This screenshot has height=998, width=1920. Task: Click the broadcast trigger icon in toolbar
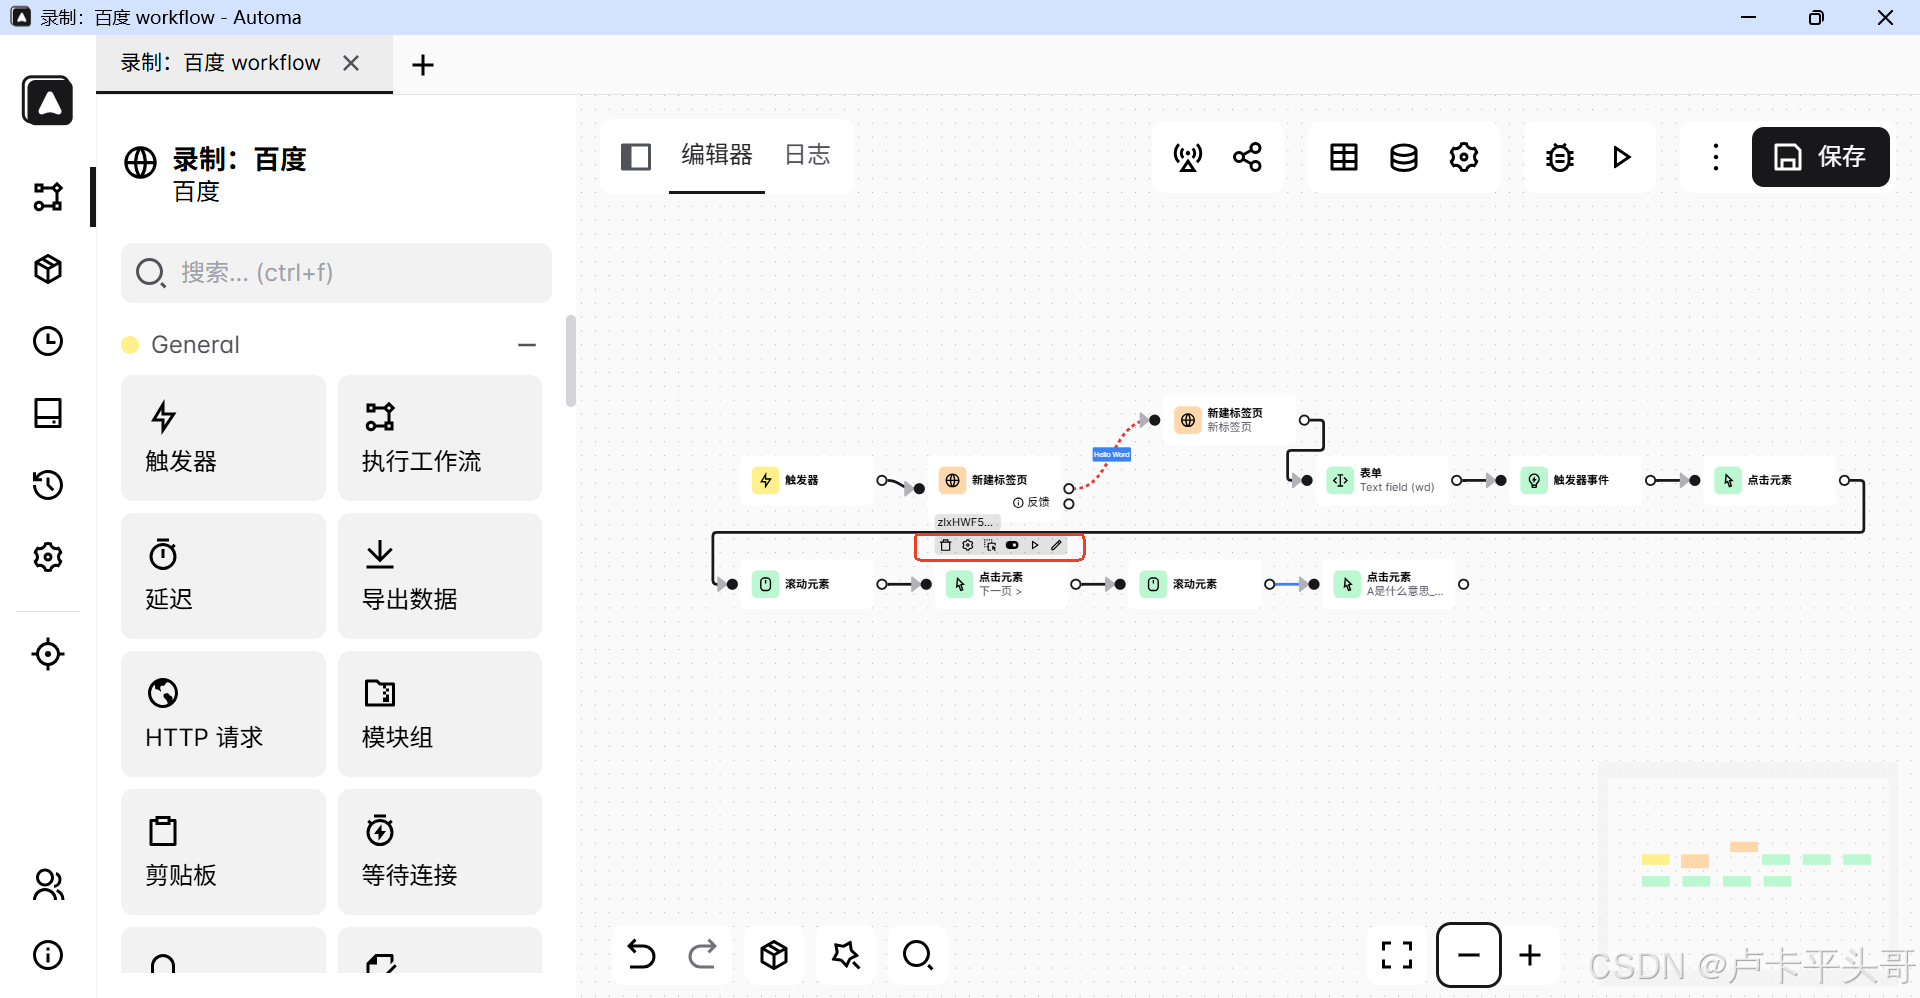1188,157
